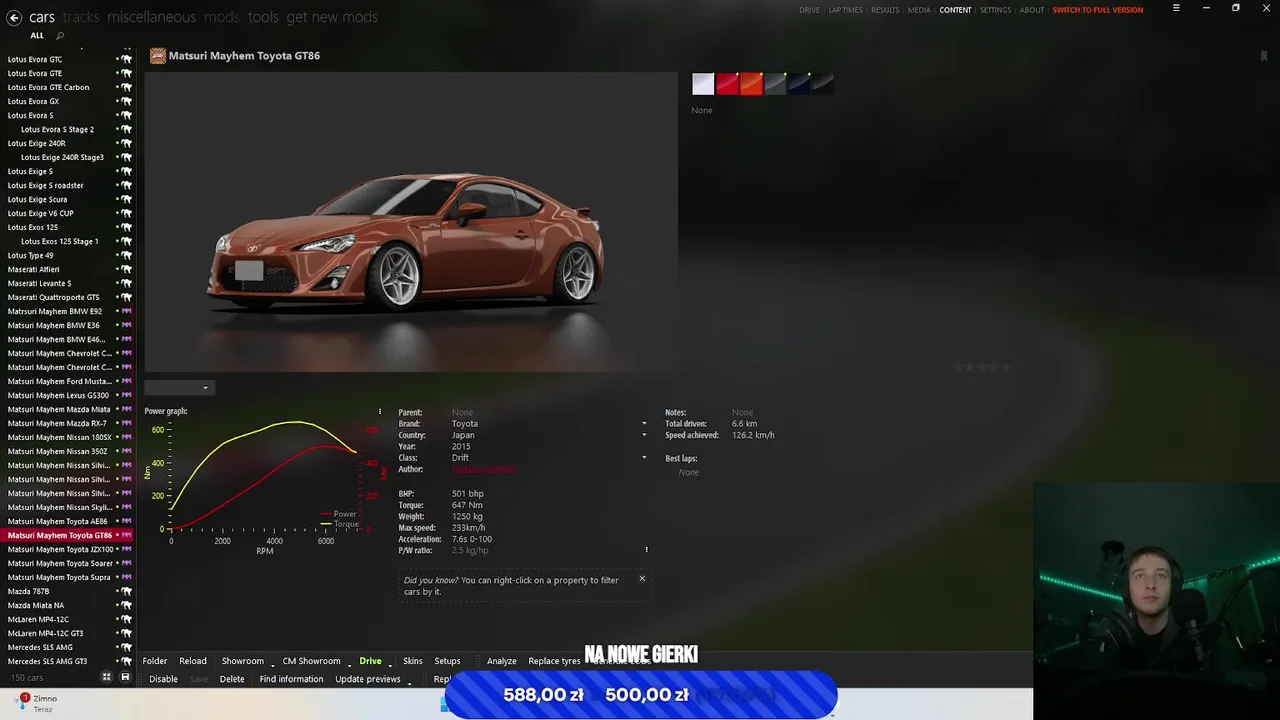Select Lotus Exos 125 Stage 1 in list

pos(60,241)
